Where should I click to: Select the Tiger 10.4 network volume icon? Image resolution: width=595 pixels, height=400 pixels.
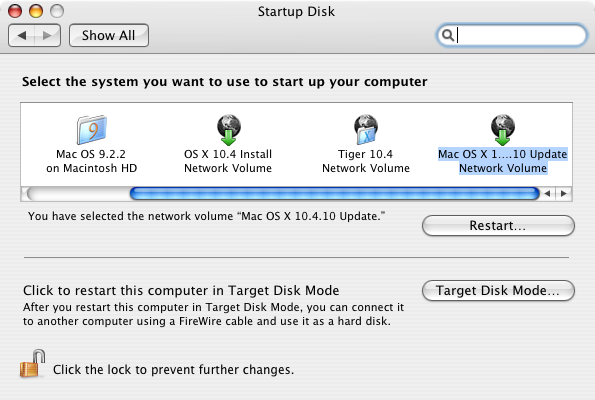tap(365, 129)
